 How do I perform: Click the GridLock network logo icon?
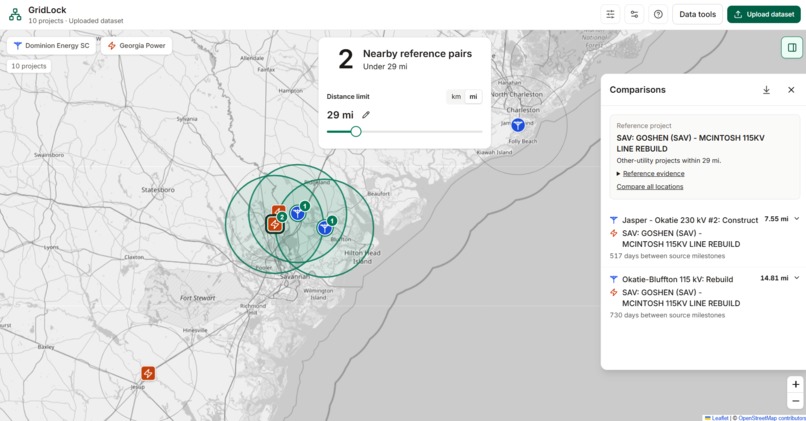[15, 14]
